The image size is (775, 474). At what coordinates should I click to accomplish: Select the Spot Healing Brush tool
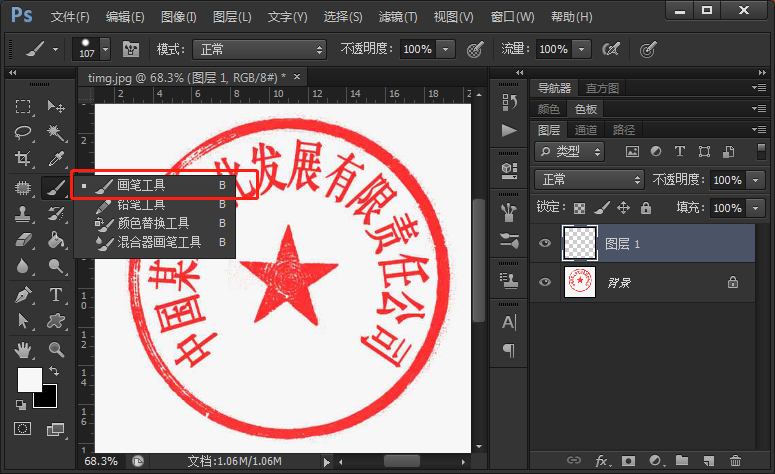coord(23,188)
